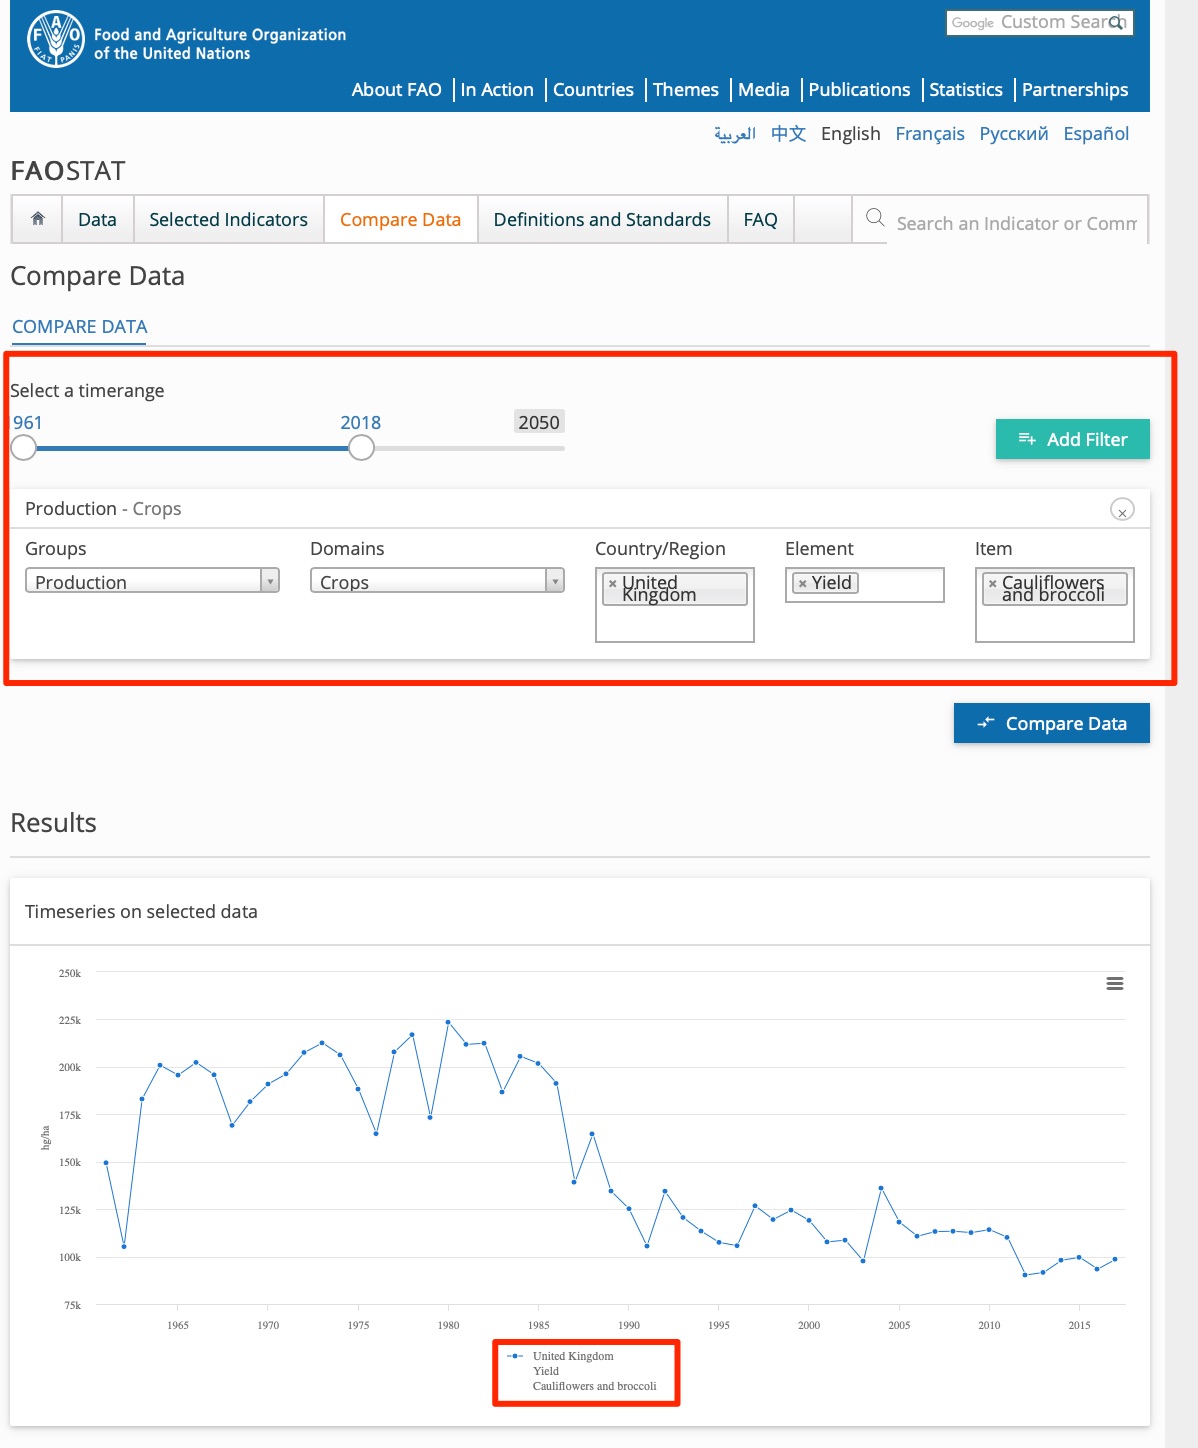Click the Google search magnifier icon

[x=1117, y=22]
